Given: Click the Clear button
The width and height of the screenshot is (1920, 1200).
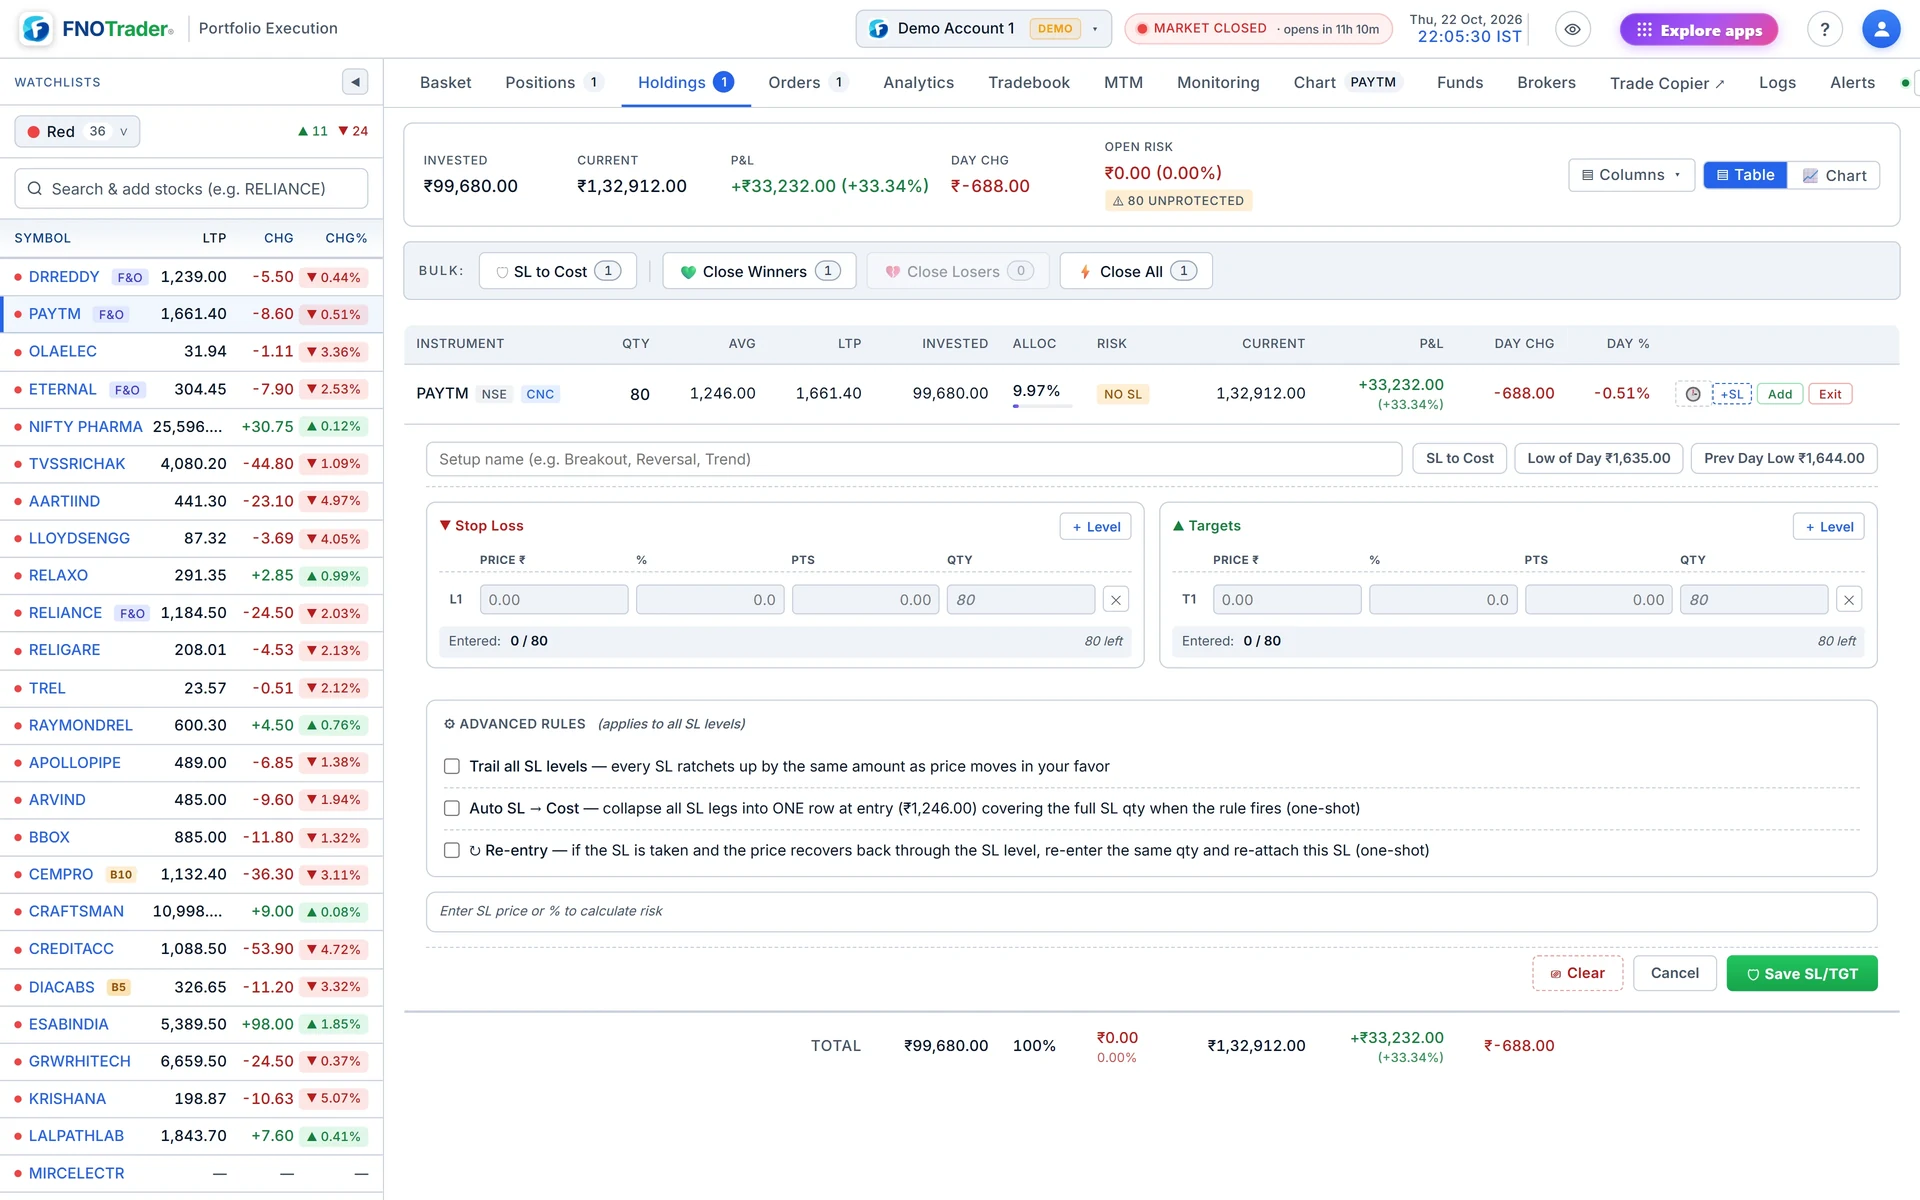Looking at the screenshot, I should [x=1577, y=973].
